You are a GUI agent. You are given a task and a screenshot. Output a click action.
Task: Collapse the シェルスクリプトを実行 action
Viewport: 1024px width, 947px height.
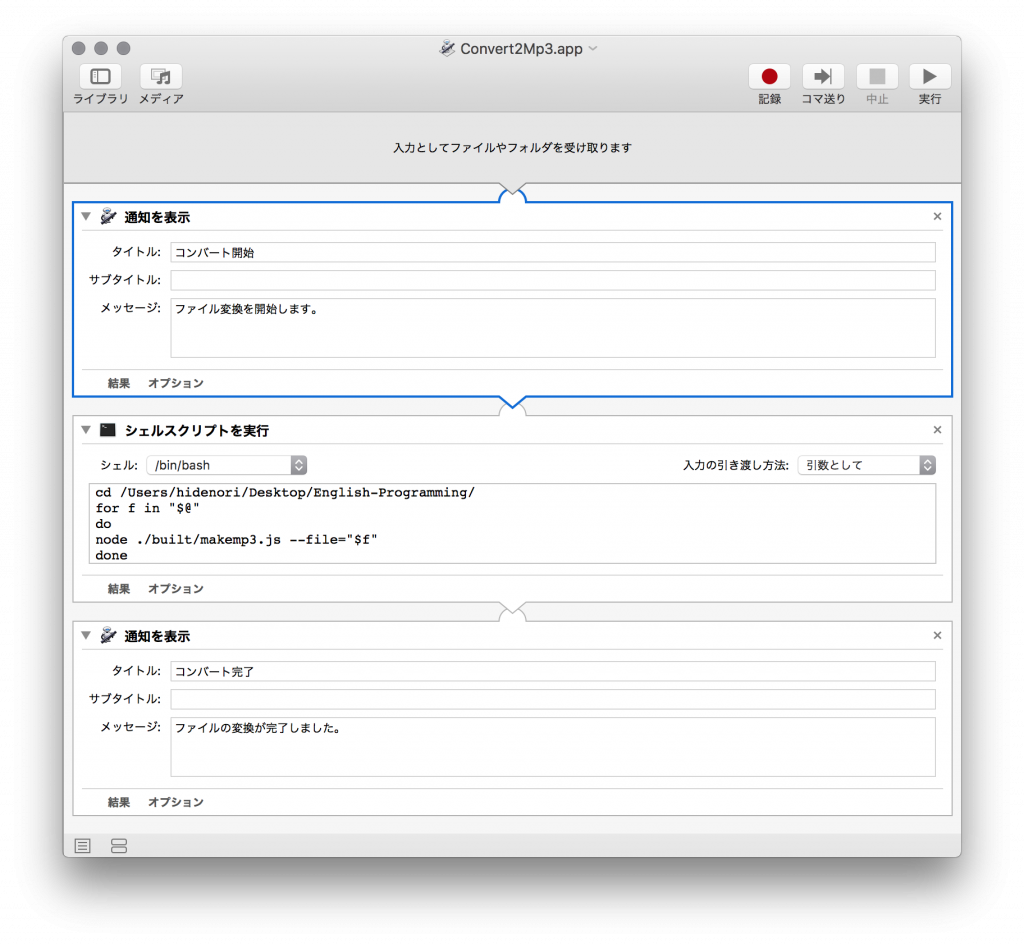86,430
